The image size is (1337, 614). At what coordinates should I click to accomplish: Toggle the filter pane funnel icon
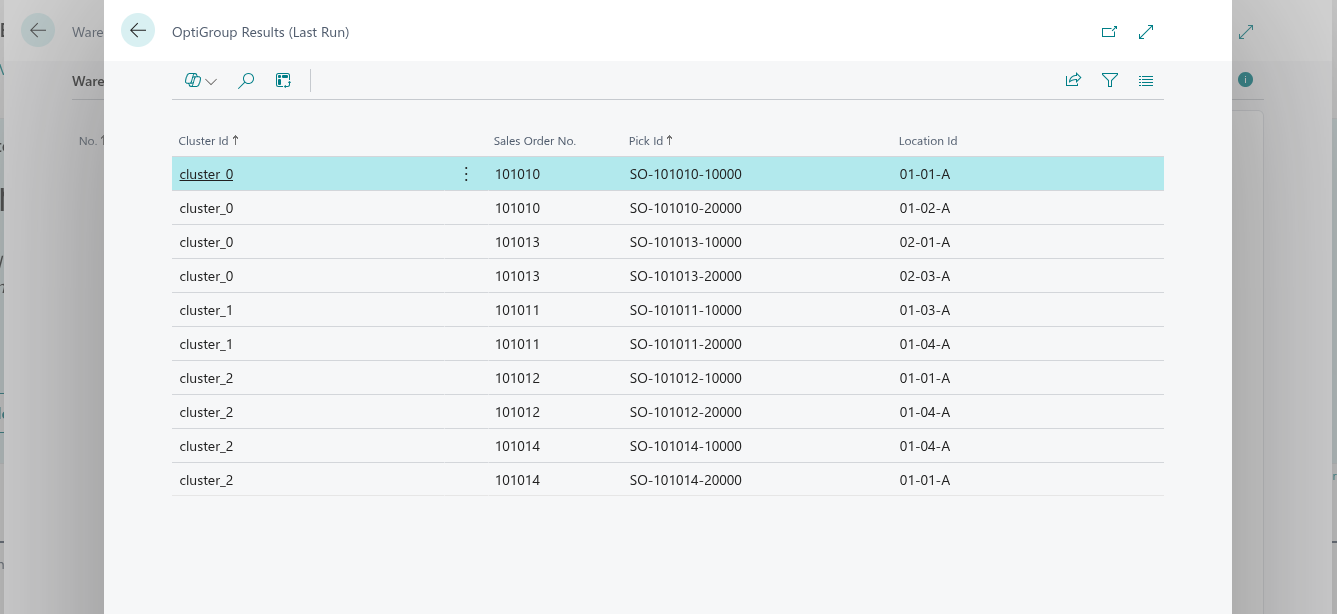pos(1109,81)
